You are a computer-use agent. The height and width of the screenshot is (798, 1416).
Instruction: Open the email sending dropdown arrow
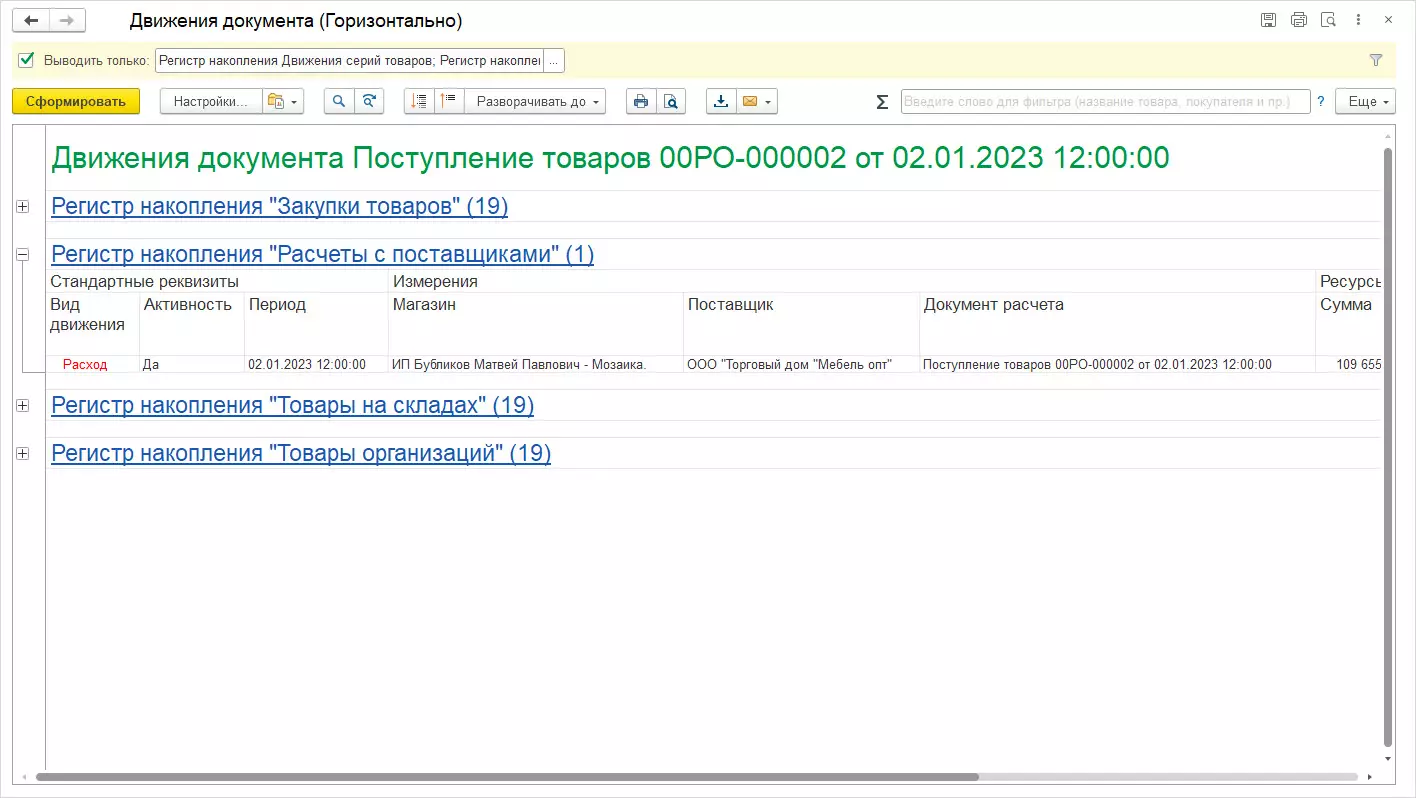pos(768,101)
